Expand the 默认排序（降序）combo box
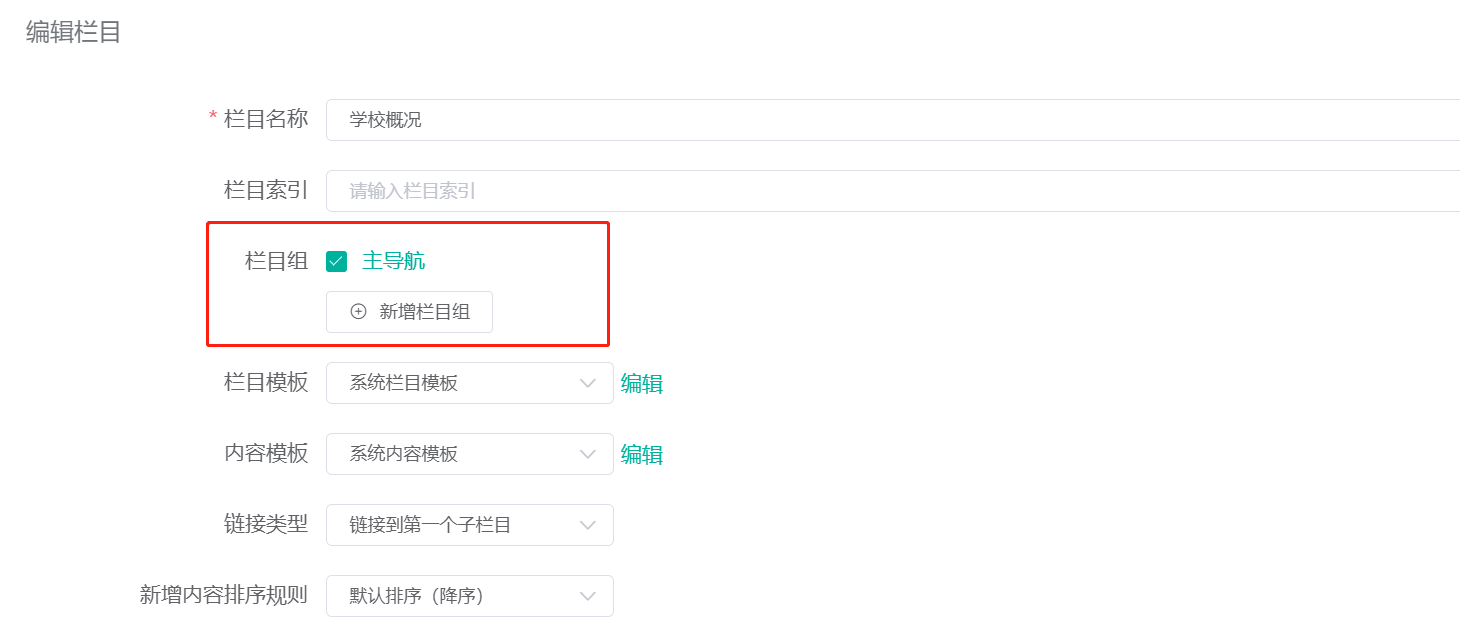Image resolution: width=1460 pixels, height=638 pixels. pyautogui.click(x=470, y=596)
